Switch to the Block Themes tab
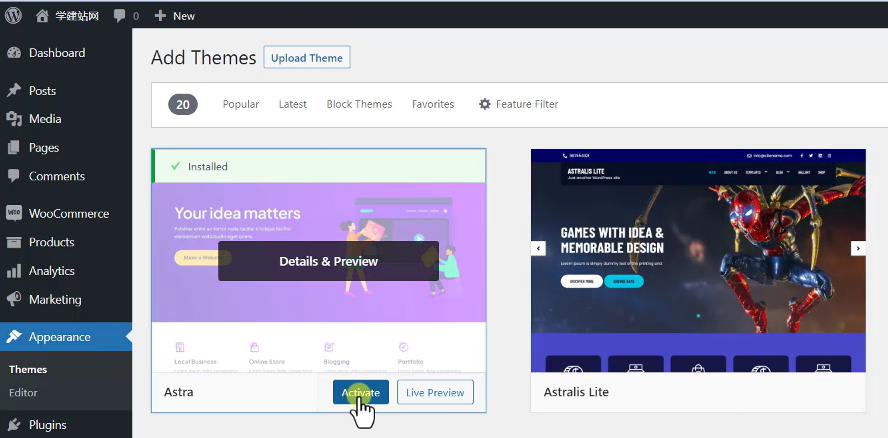Image resolution: width=888 pixels, height=438 pixels. (359, 104)
